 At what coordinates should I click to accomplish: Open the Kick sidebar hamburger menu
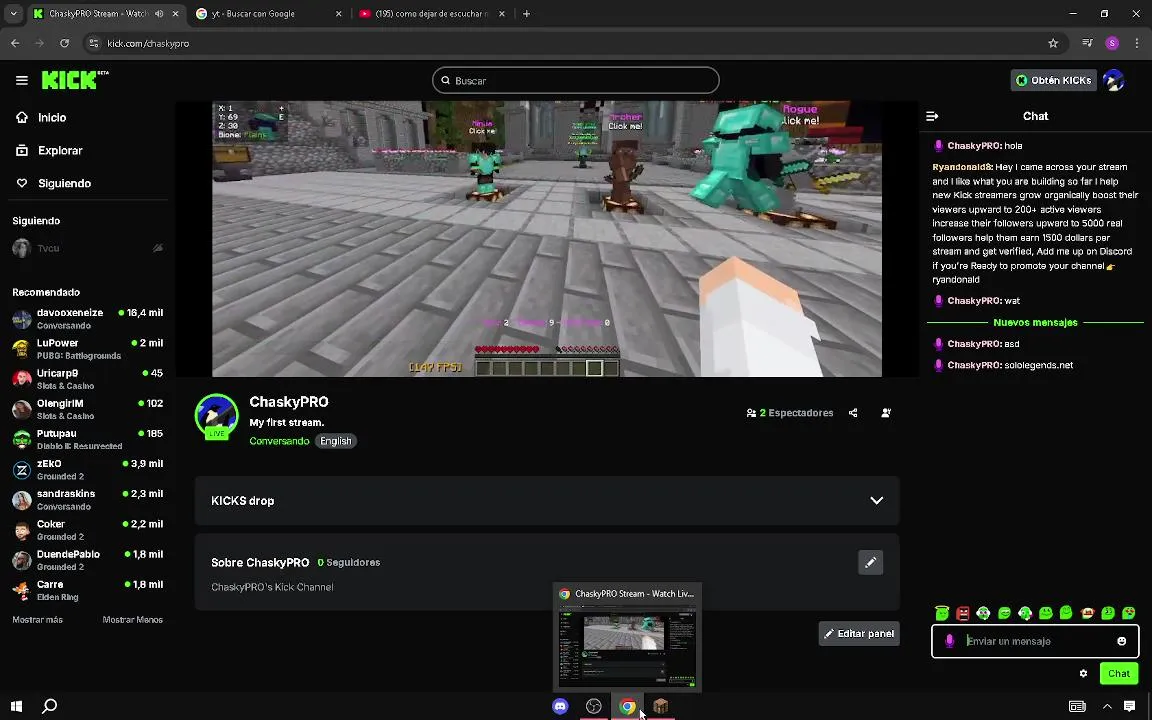(x=21, y=80)
